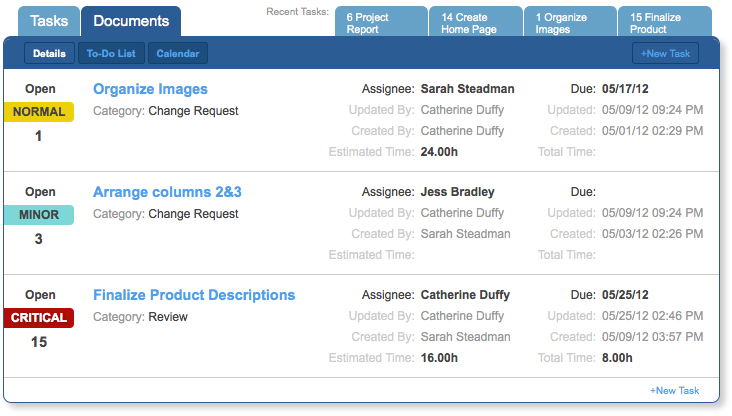
Task: Switch to To-Do List view
Action: click(x=111, y=54)
